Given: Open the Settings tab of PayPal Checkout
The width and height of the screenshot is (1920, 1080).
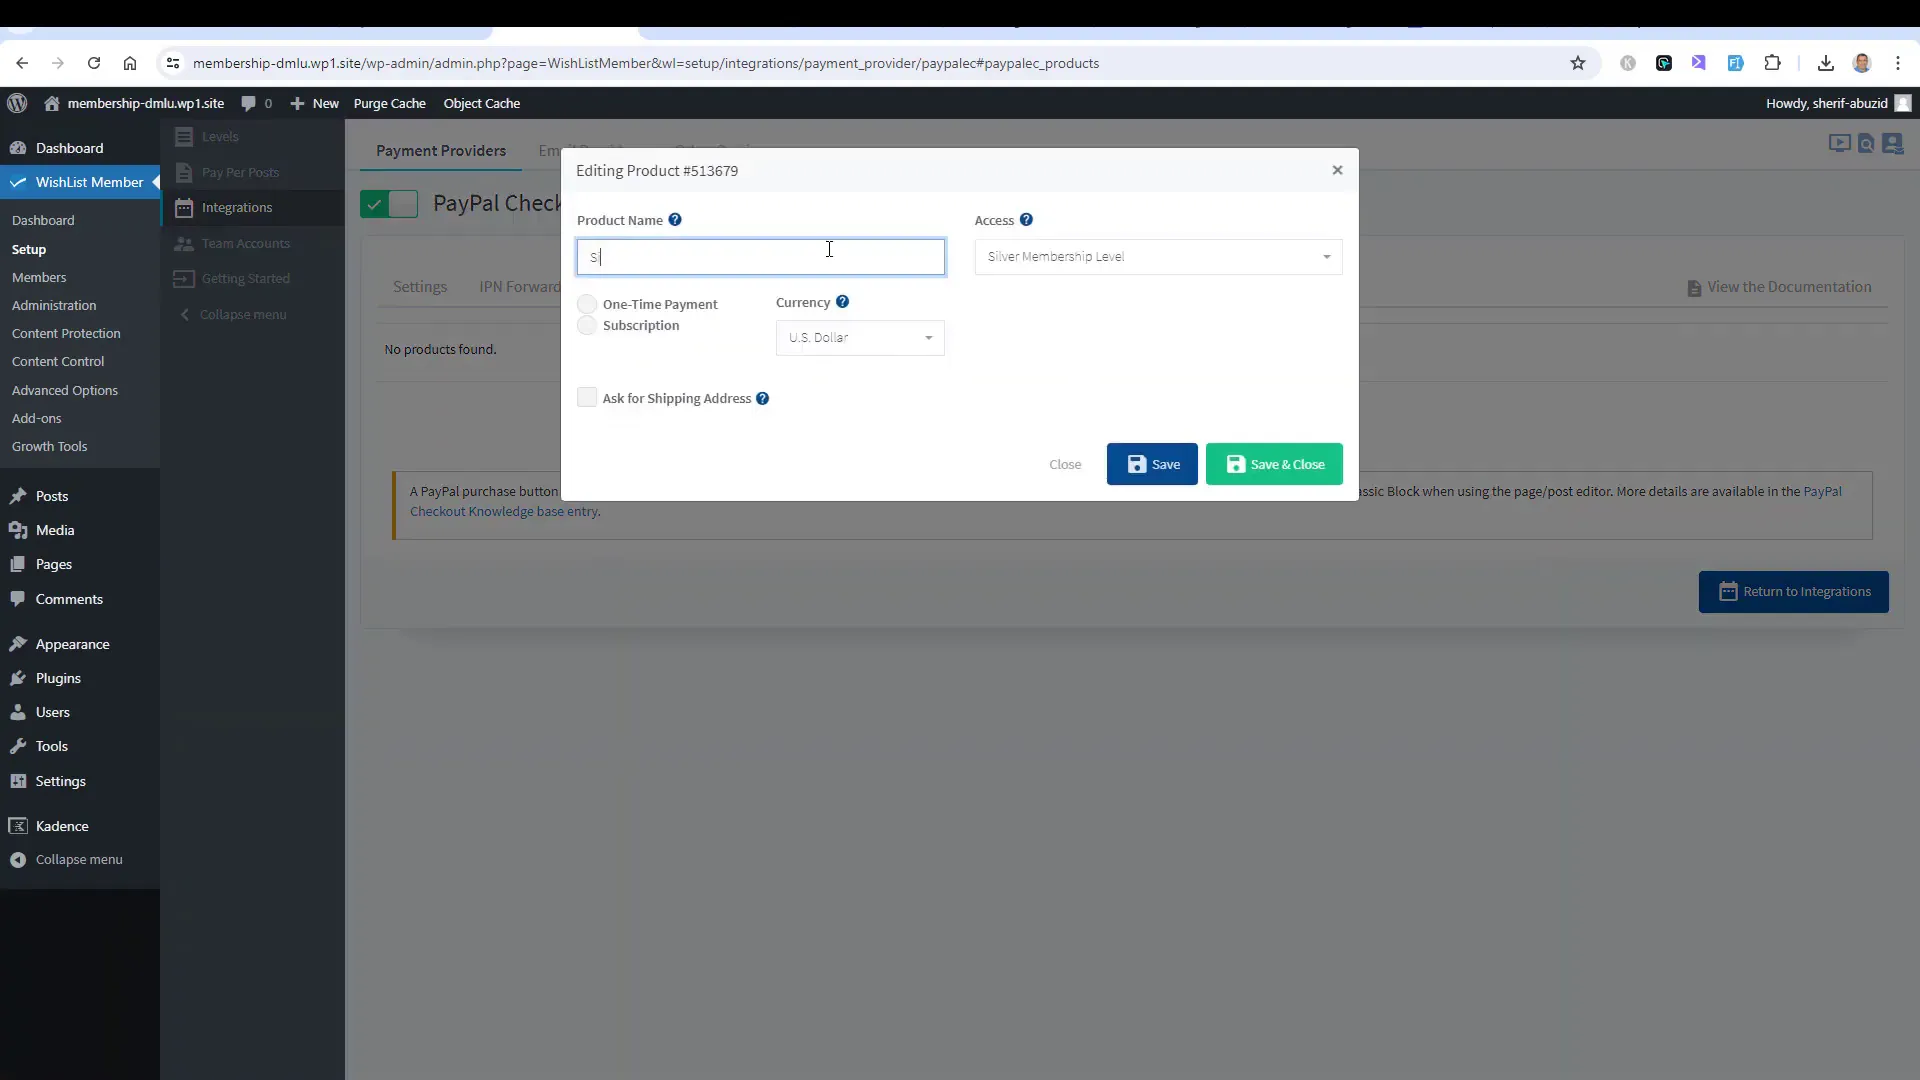Looking at the screenshot, I should tap(420, 287).
